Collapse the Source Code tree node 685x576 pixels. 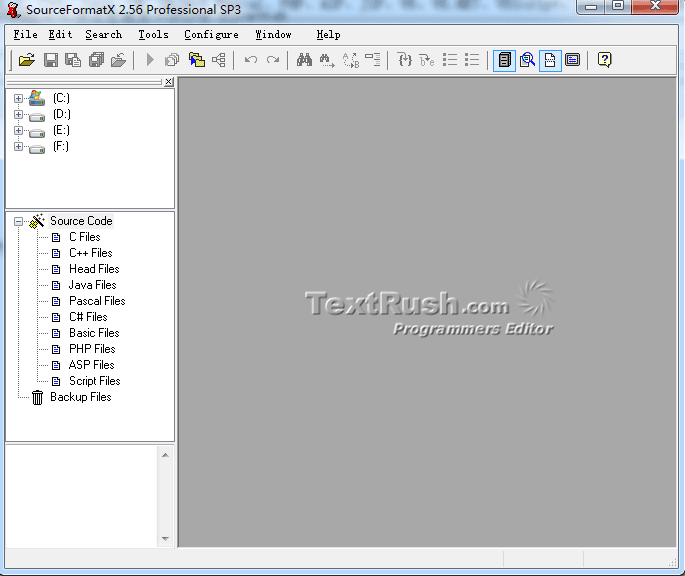[18, 222]
